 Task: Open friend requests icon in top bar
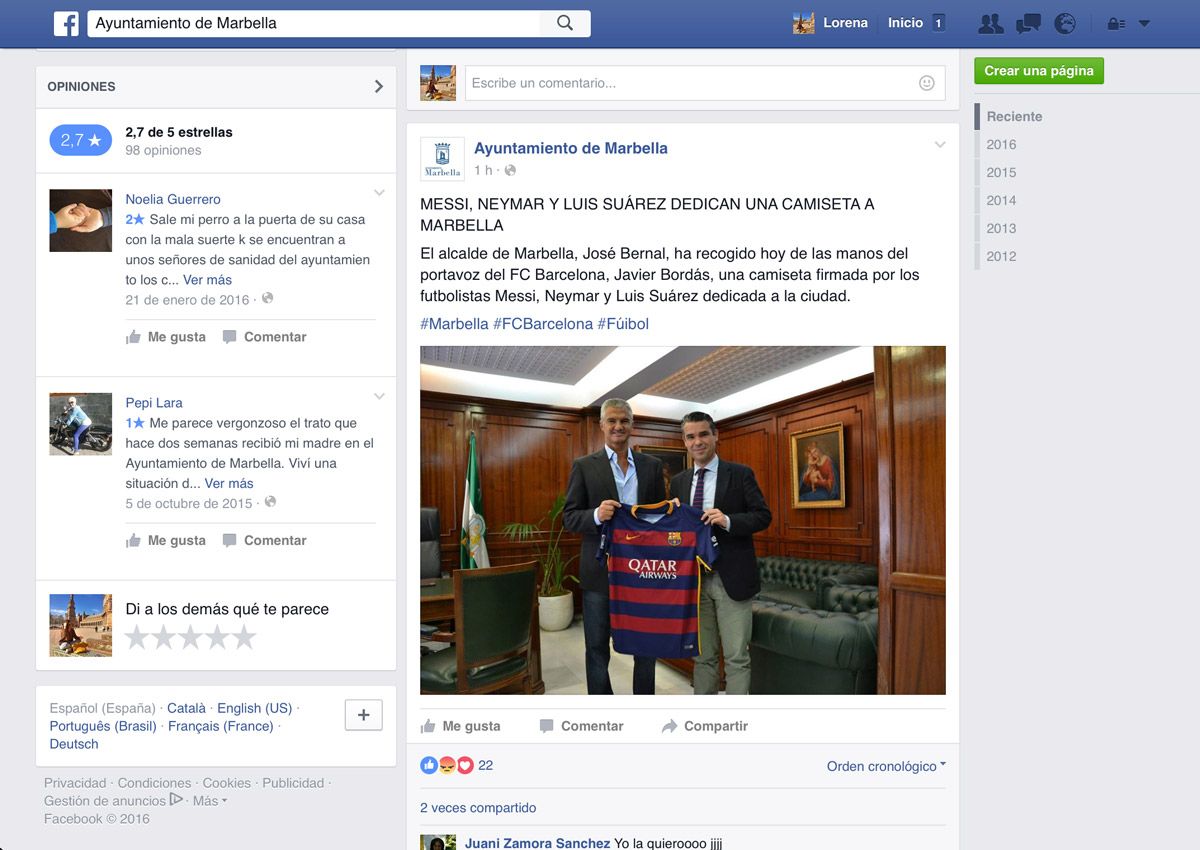tap(990, 24)
